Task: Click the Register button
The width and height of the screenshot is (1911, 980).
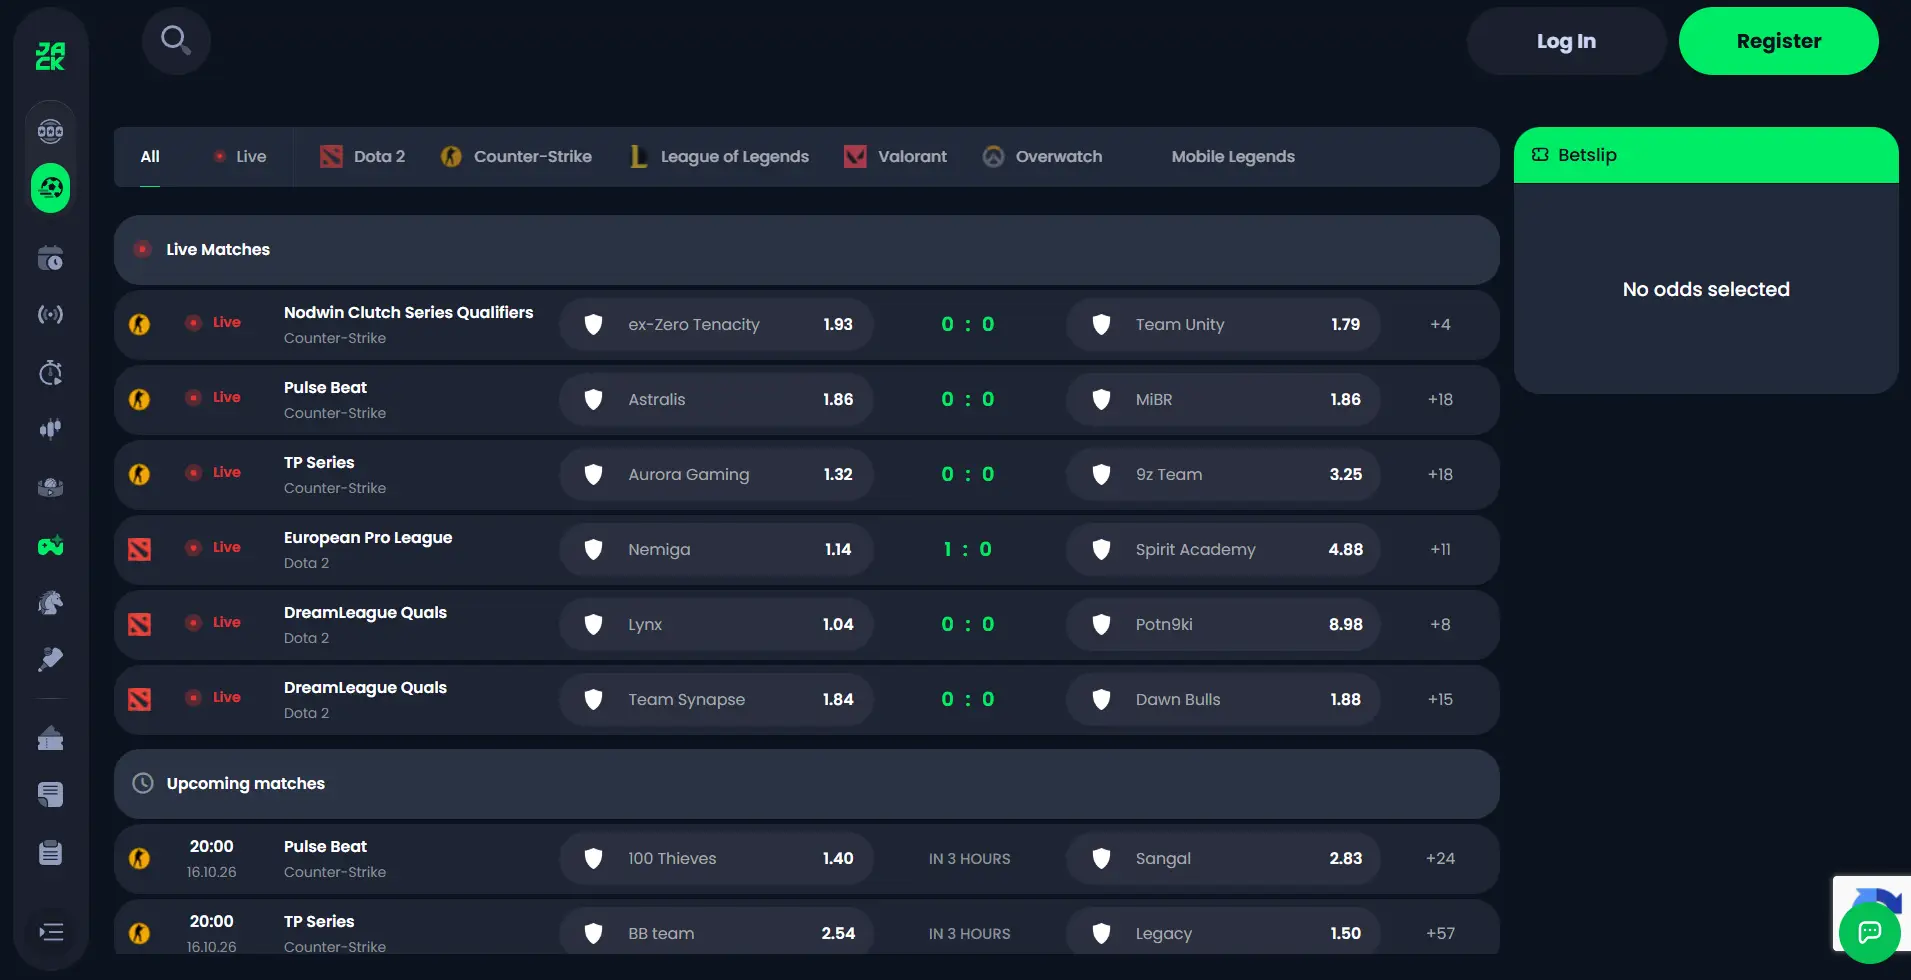Action: pyautogui.click(x=1778, y=41)
